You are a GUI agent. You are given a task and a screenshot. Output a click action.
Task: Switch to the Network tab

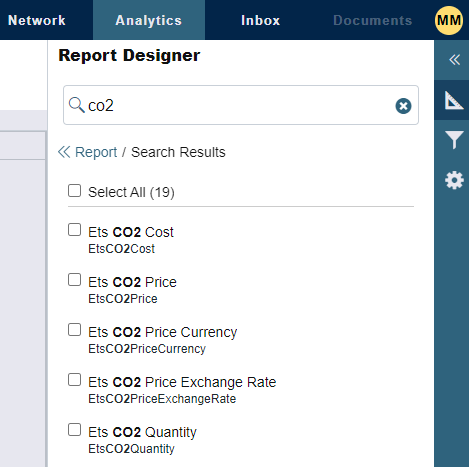click(x=37, y=20)
